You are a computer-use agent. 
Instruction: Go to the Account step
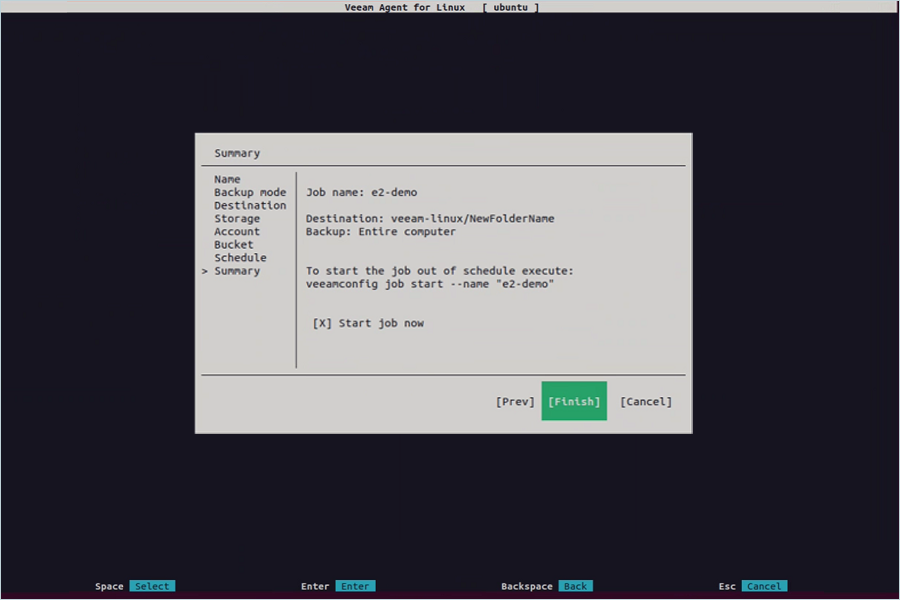point(237,231)
